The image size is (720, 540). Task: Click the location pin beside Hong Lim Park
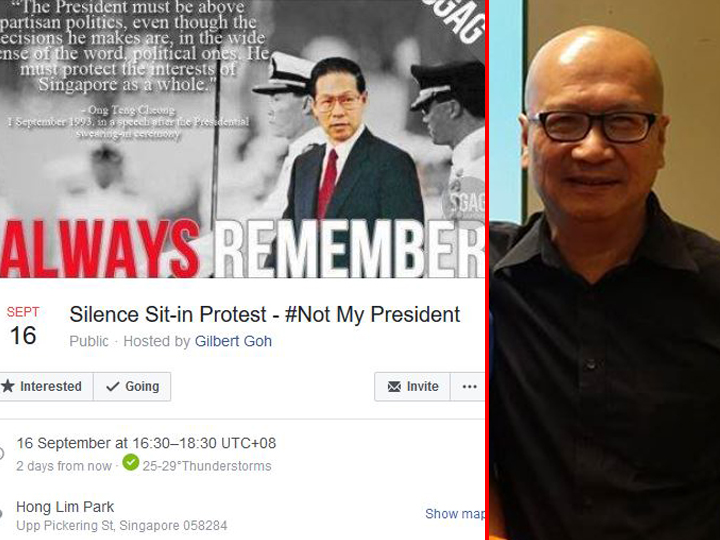tap(1, 514)
